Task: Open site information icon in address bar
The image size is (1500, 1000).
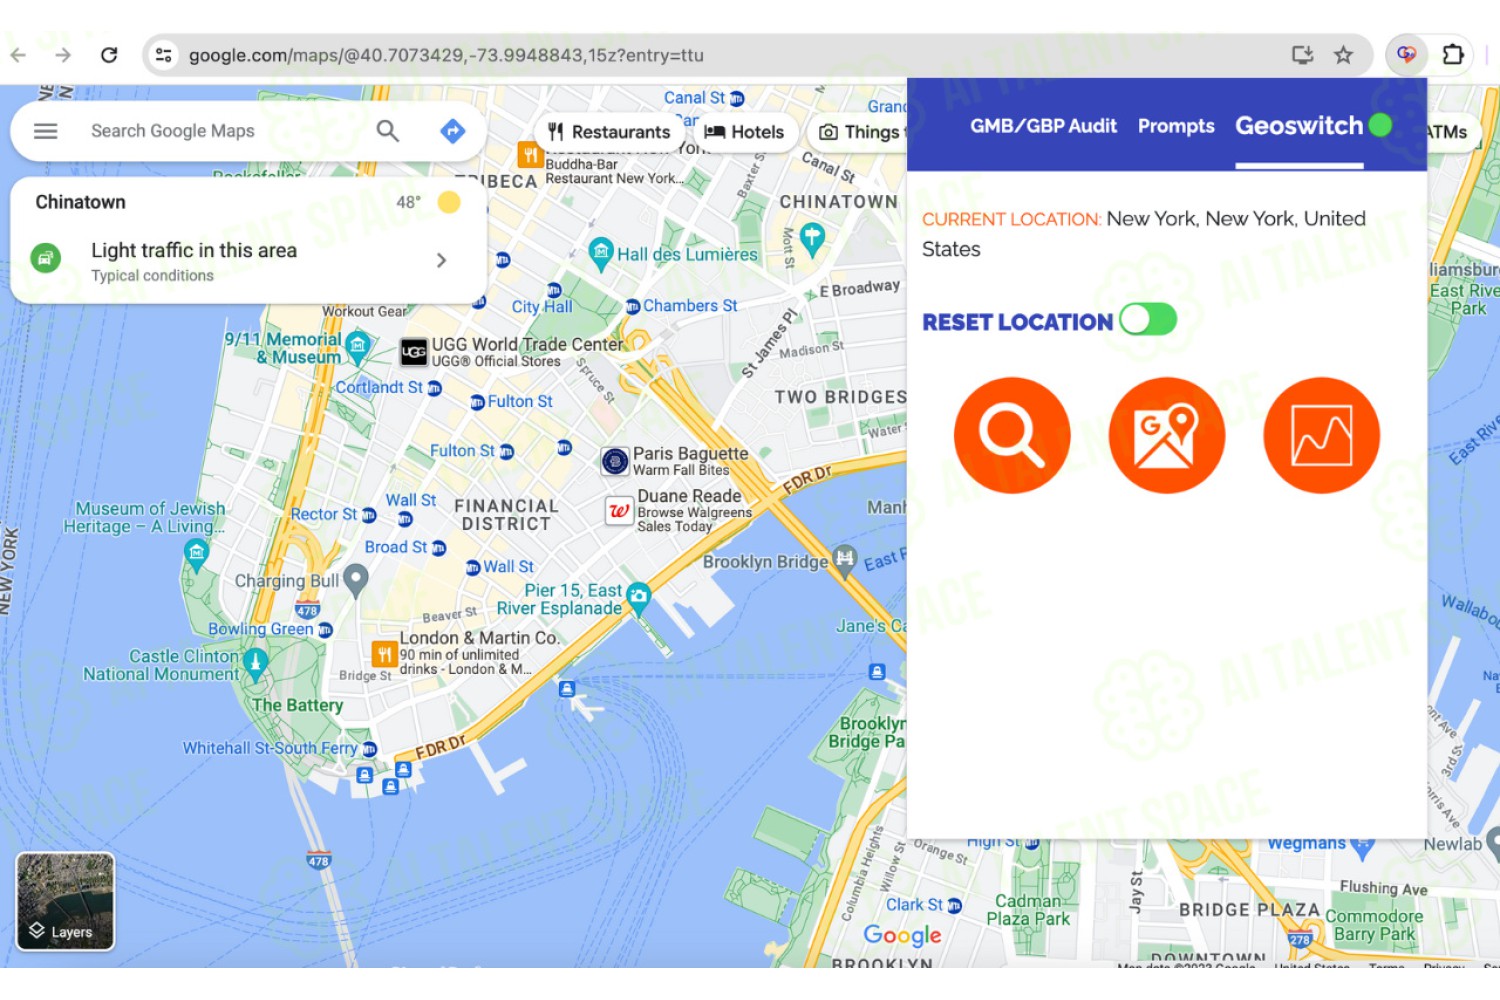Action: click(x=164, y=55)
